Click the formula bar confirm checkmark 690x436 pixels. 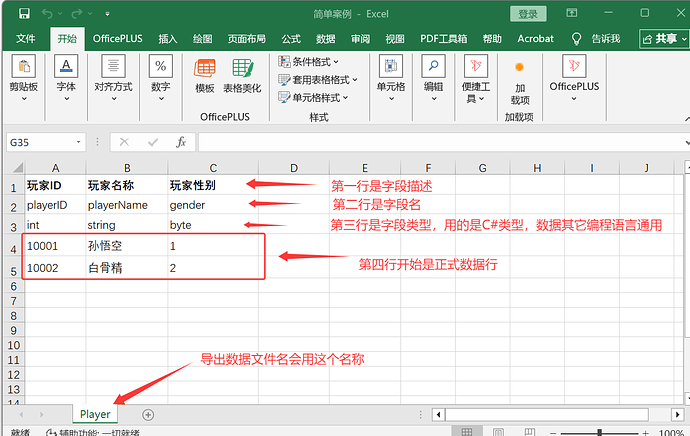pos(153,142)
